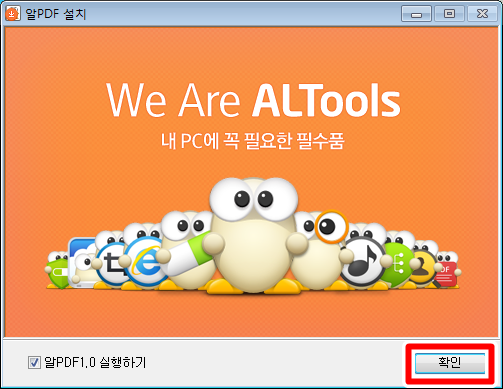Click the 알PDF 설치 title text
Image resolution: width=503 pixels, height=389 pixels.
56,14
